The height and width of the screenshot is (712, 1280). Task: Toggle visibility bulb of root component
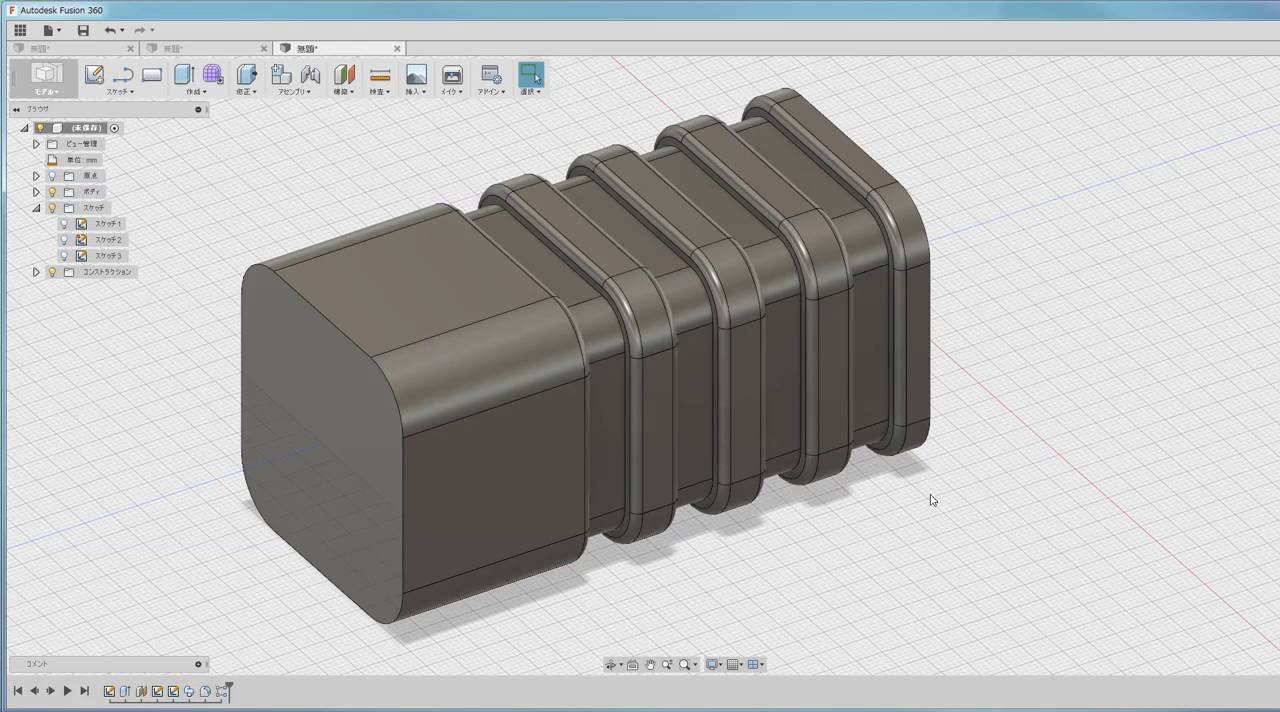(40, 128)
